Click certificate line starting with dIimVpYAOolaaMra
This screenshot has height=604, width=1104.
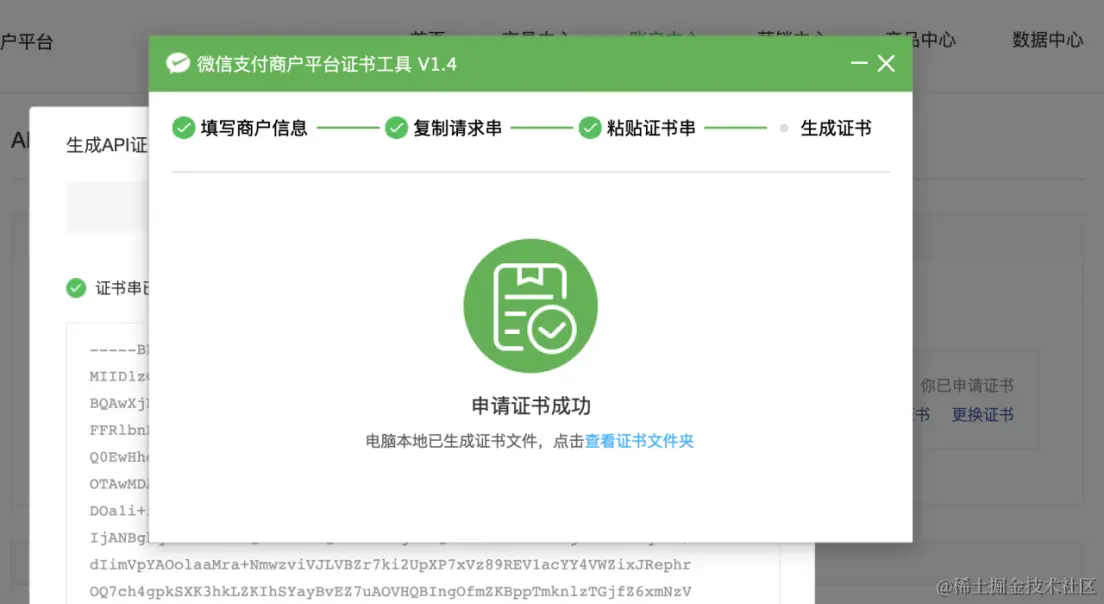[x=390, y=565]
